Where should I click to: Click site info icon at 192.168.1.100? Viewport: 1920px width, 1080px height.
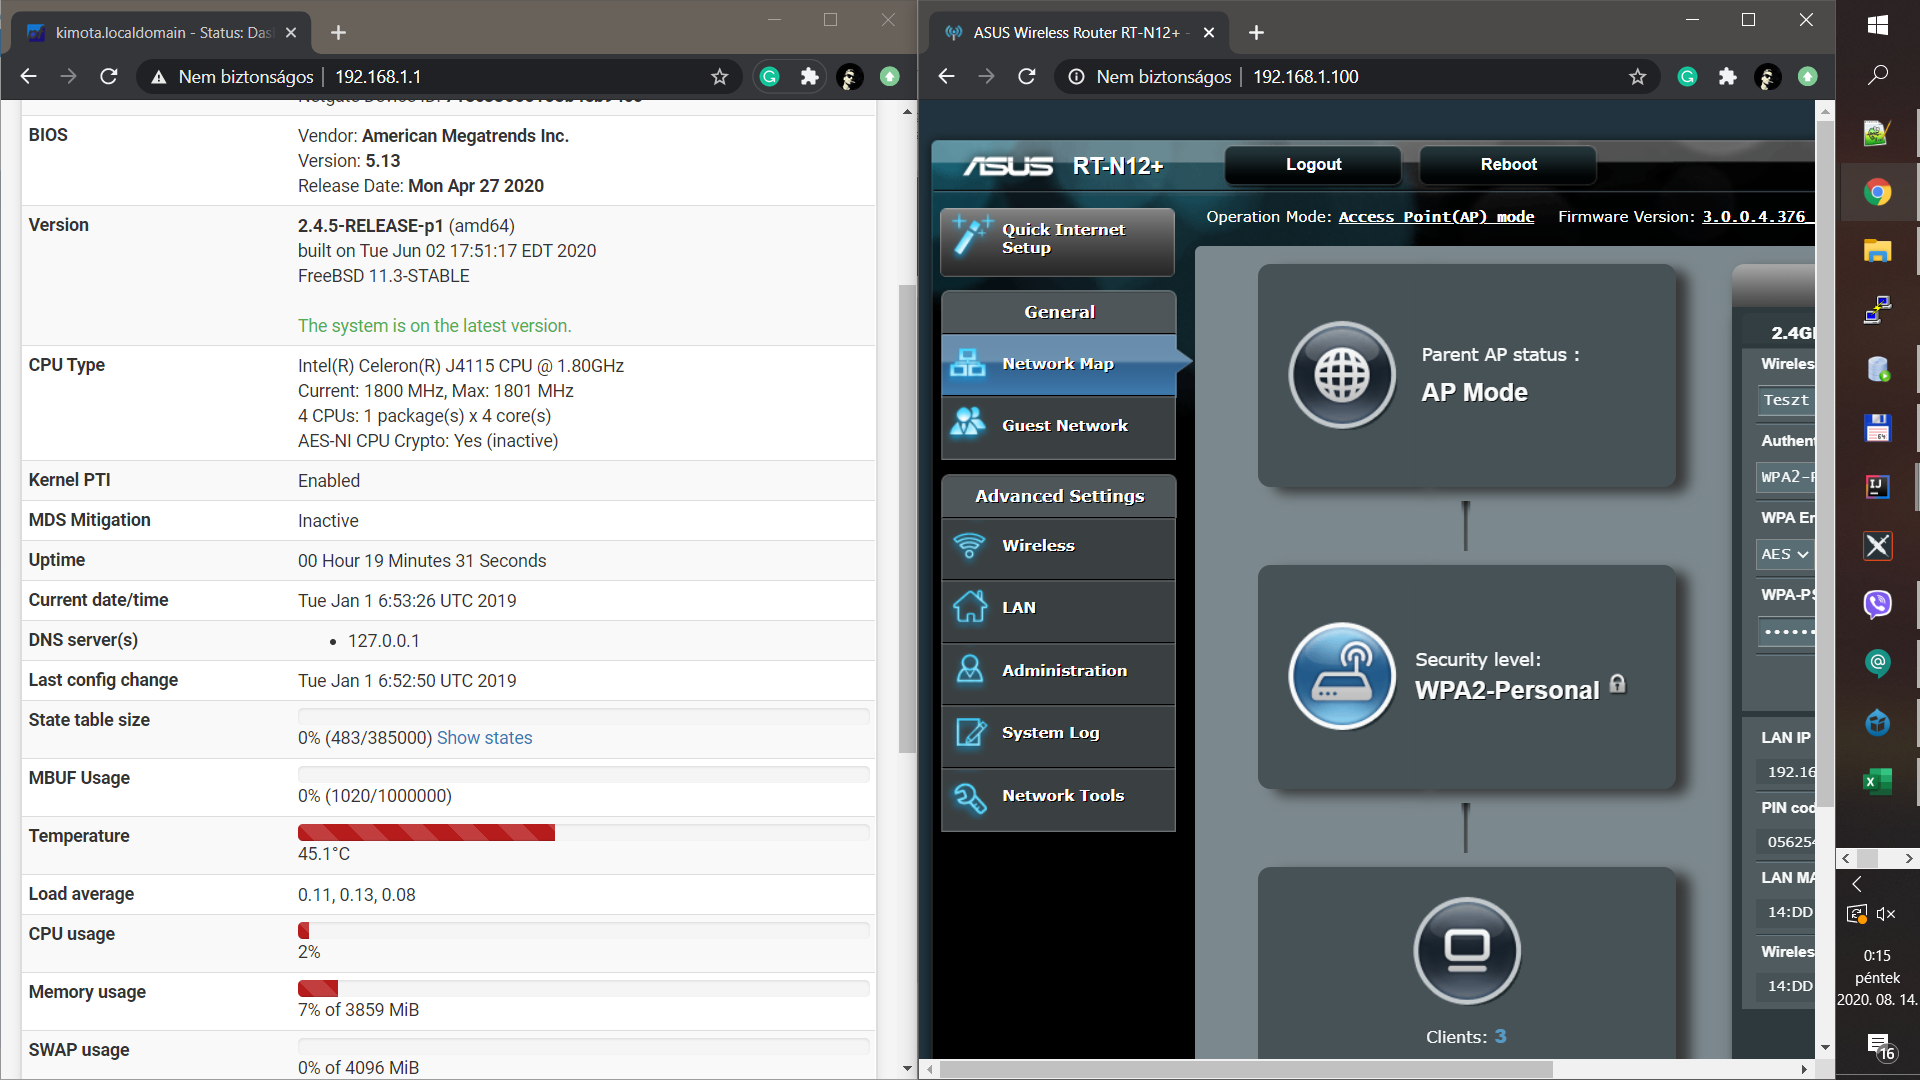pos(1076,77)
